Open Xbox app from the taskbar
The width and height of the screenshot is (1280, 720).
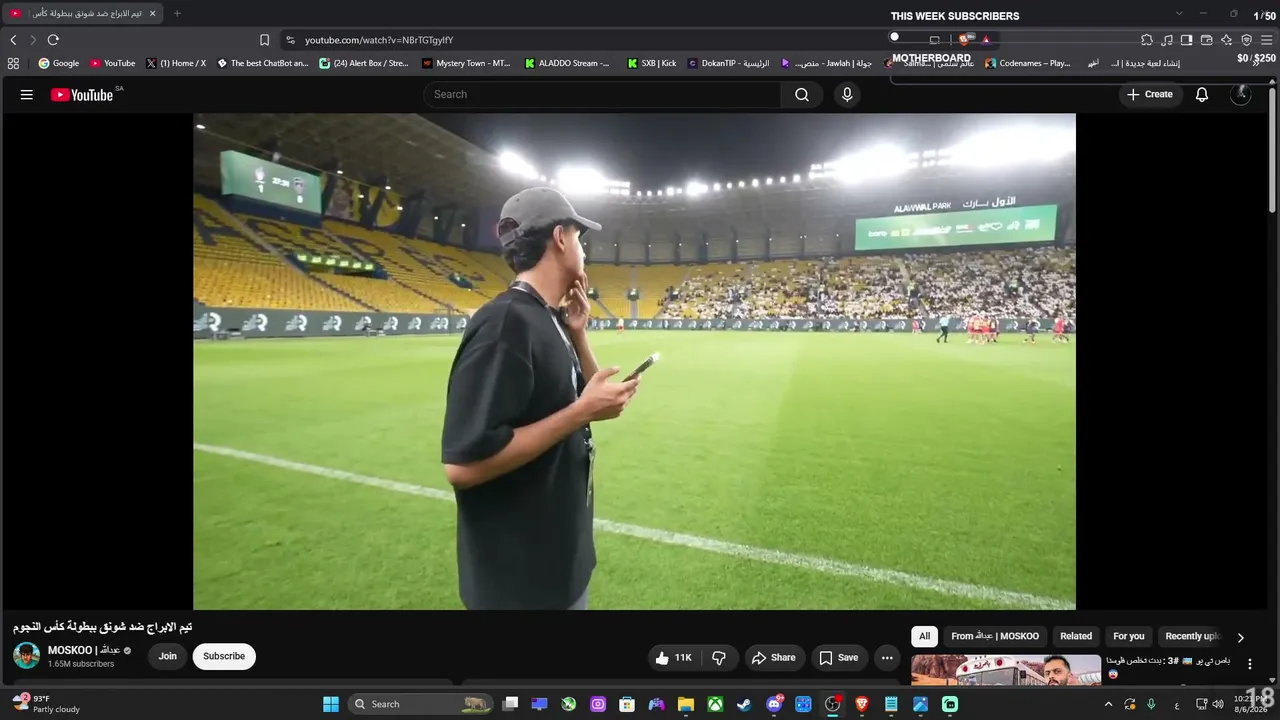[x=715, y=704]
